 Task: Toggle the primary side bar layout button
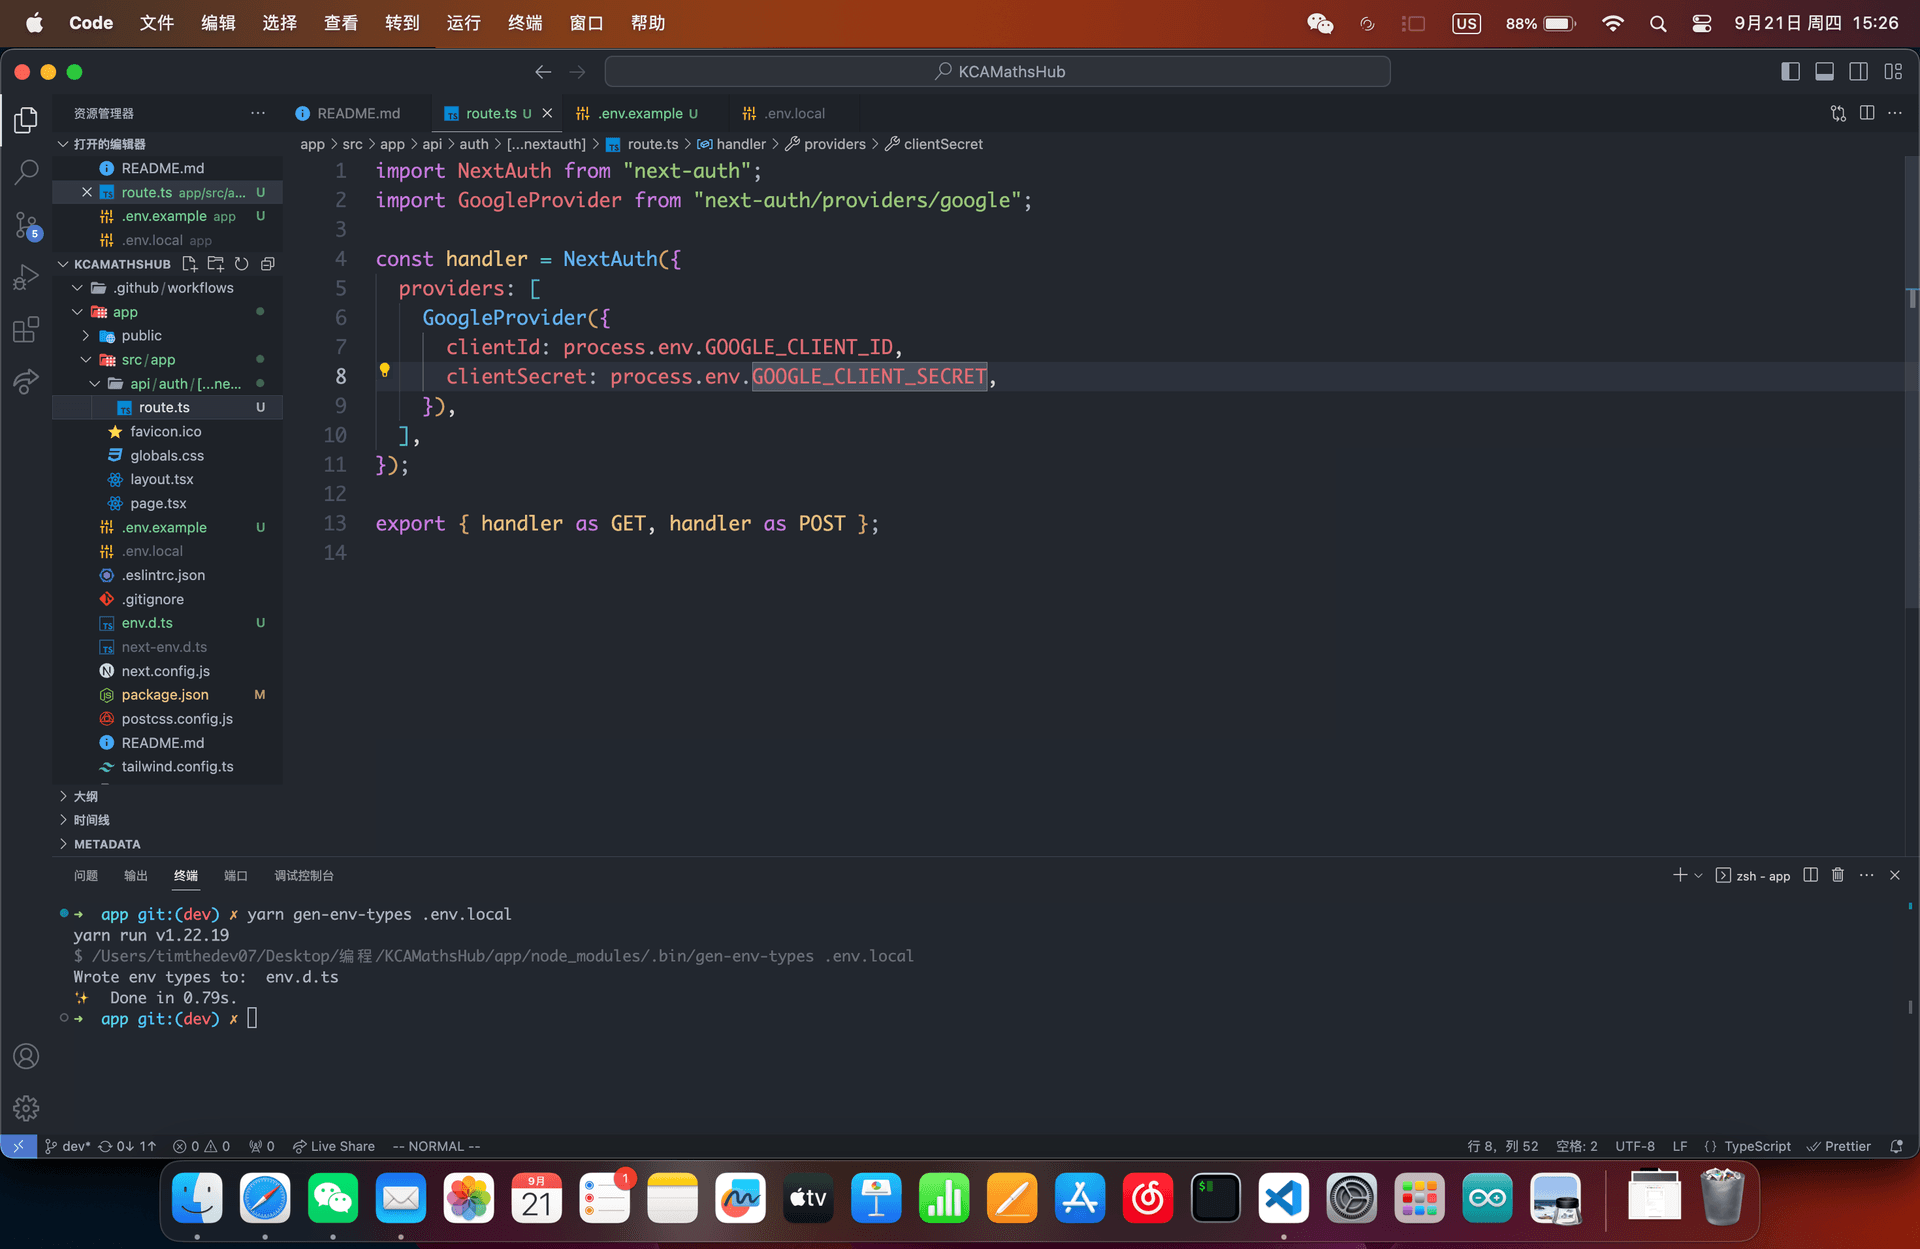[1790, 72]
